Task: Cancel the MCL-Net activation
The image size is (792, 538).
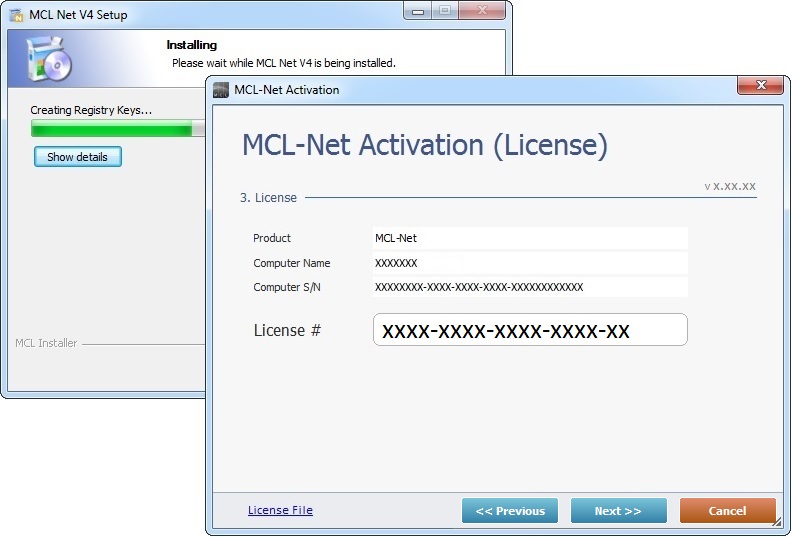Action: 727,511
